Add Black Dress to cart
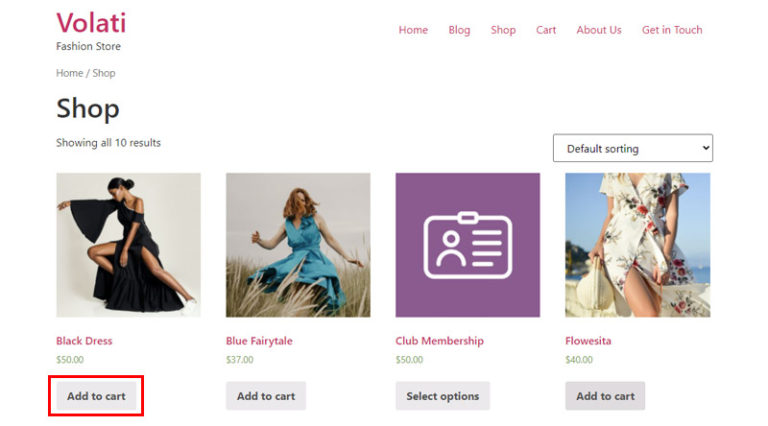Screen dimensions: 768x426 96,396
